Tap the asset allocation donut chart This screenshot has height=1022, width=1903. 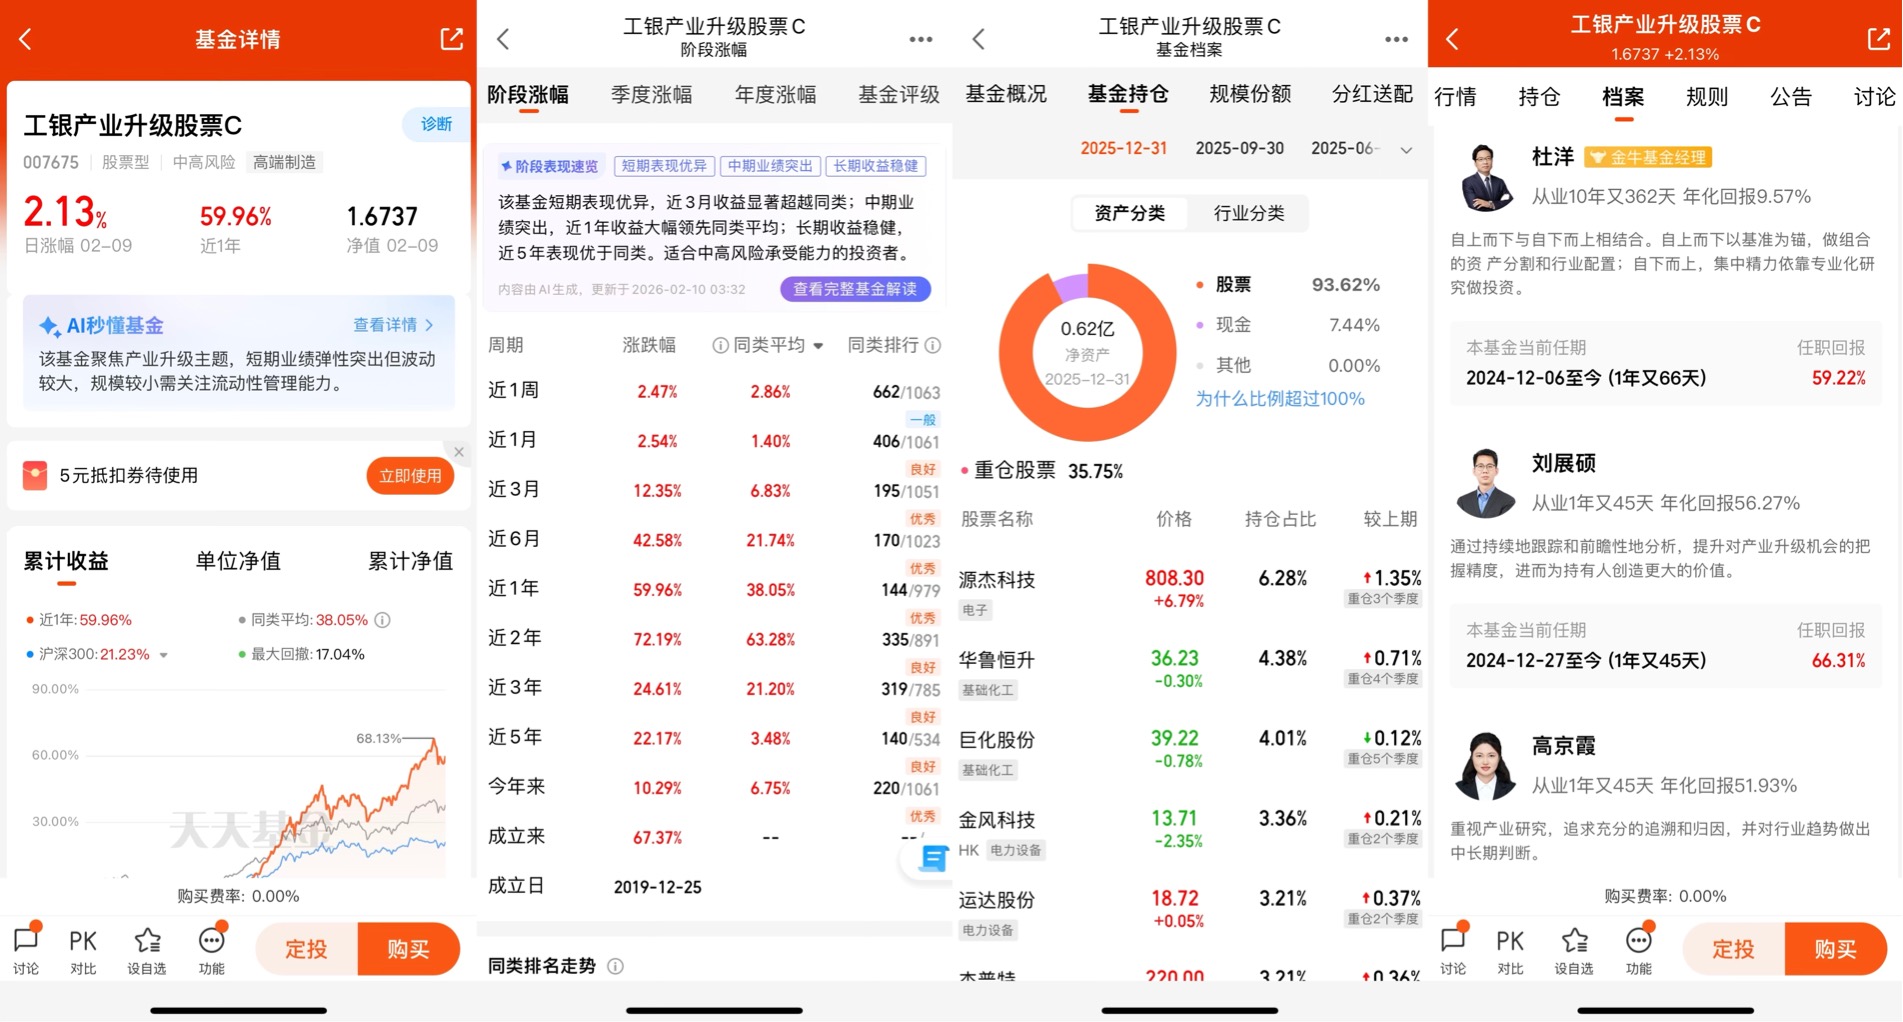(1087, 352)
